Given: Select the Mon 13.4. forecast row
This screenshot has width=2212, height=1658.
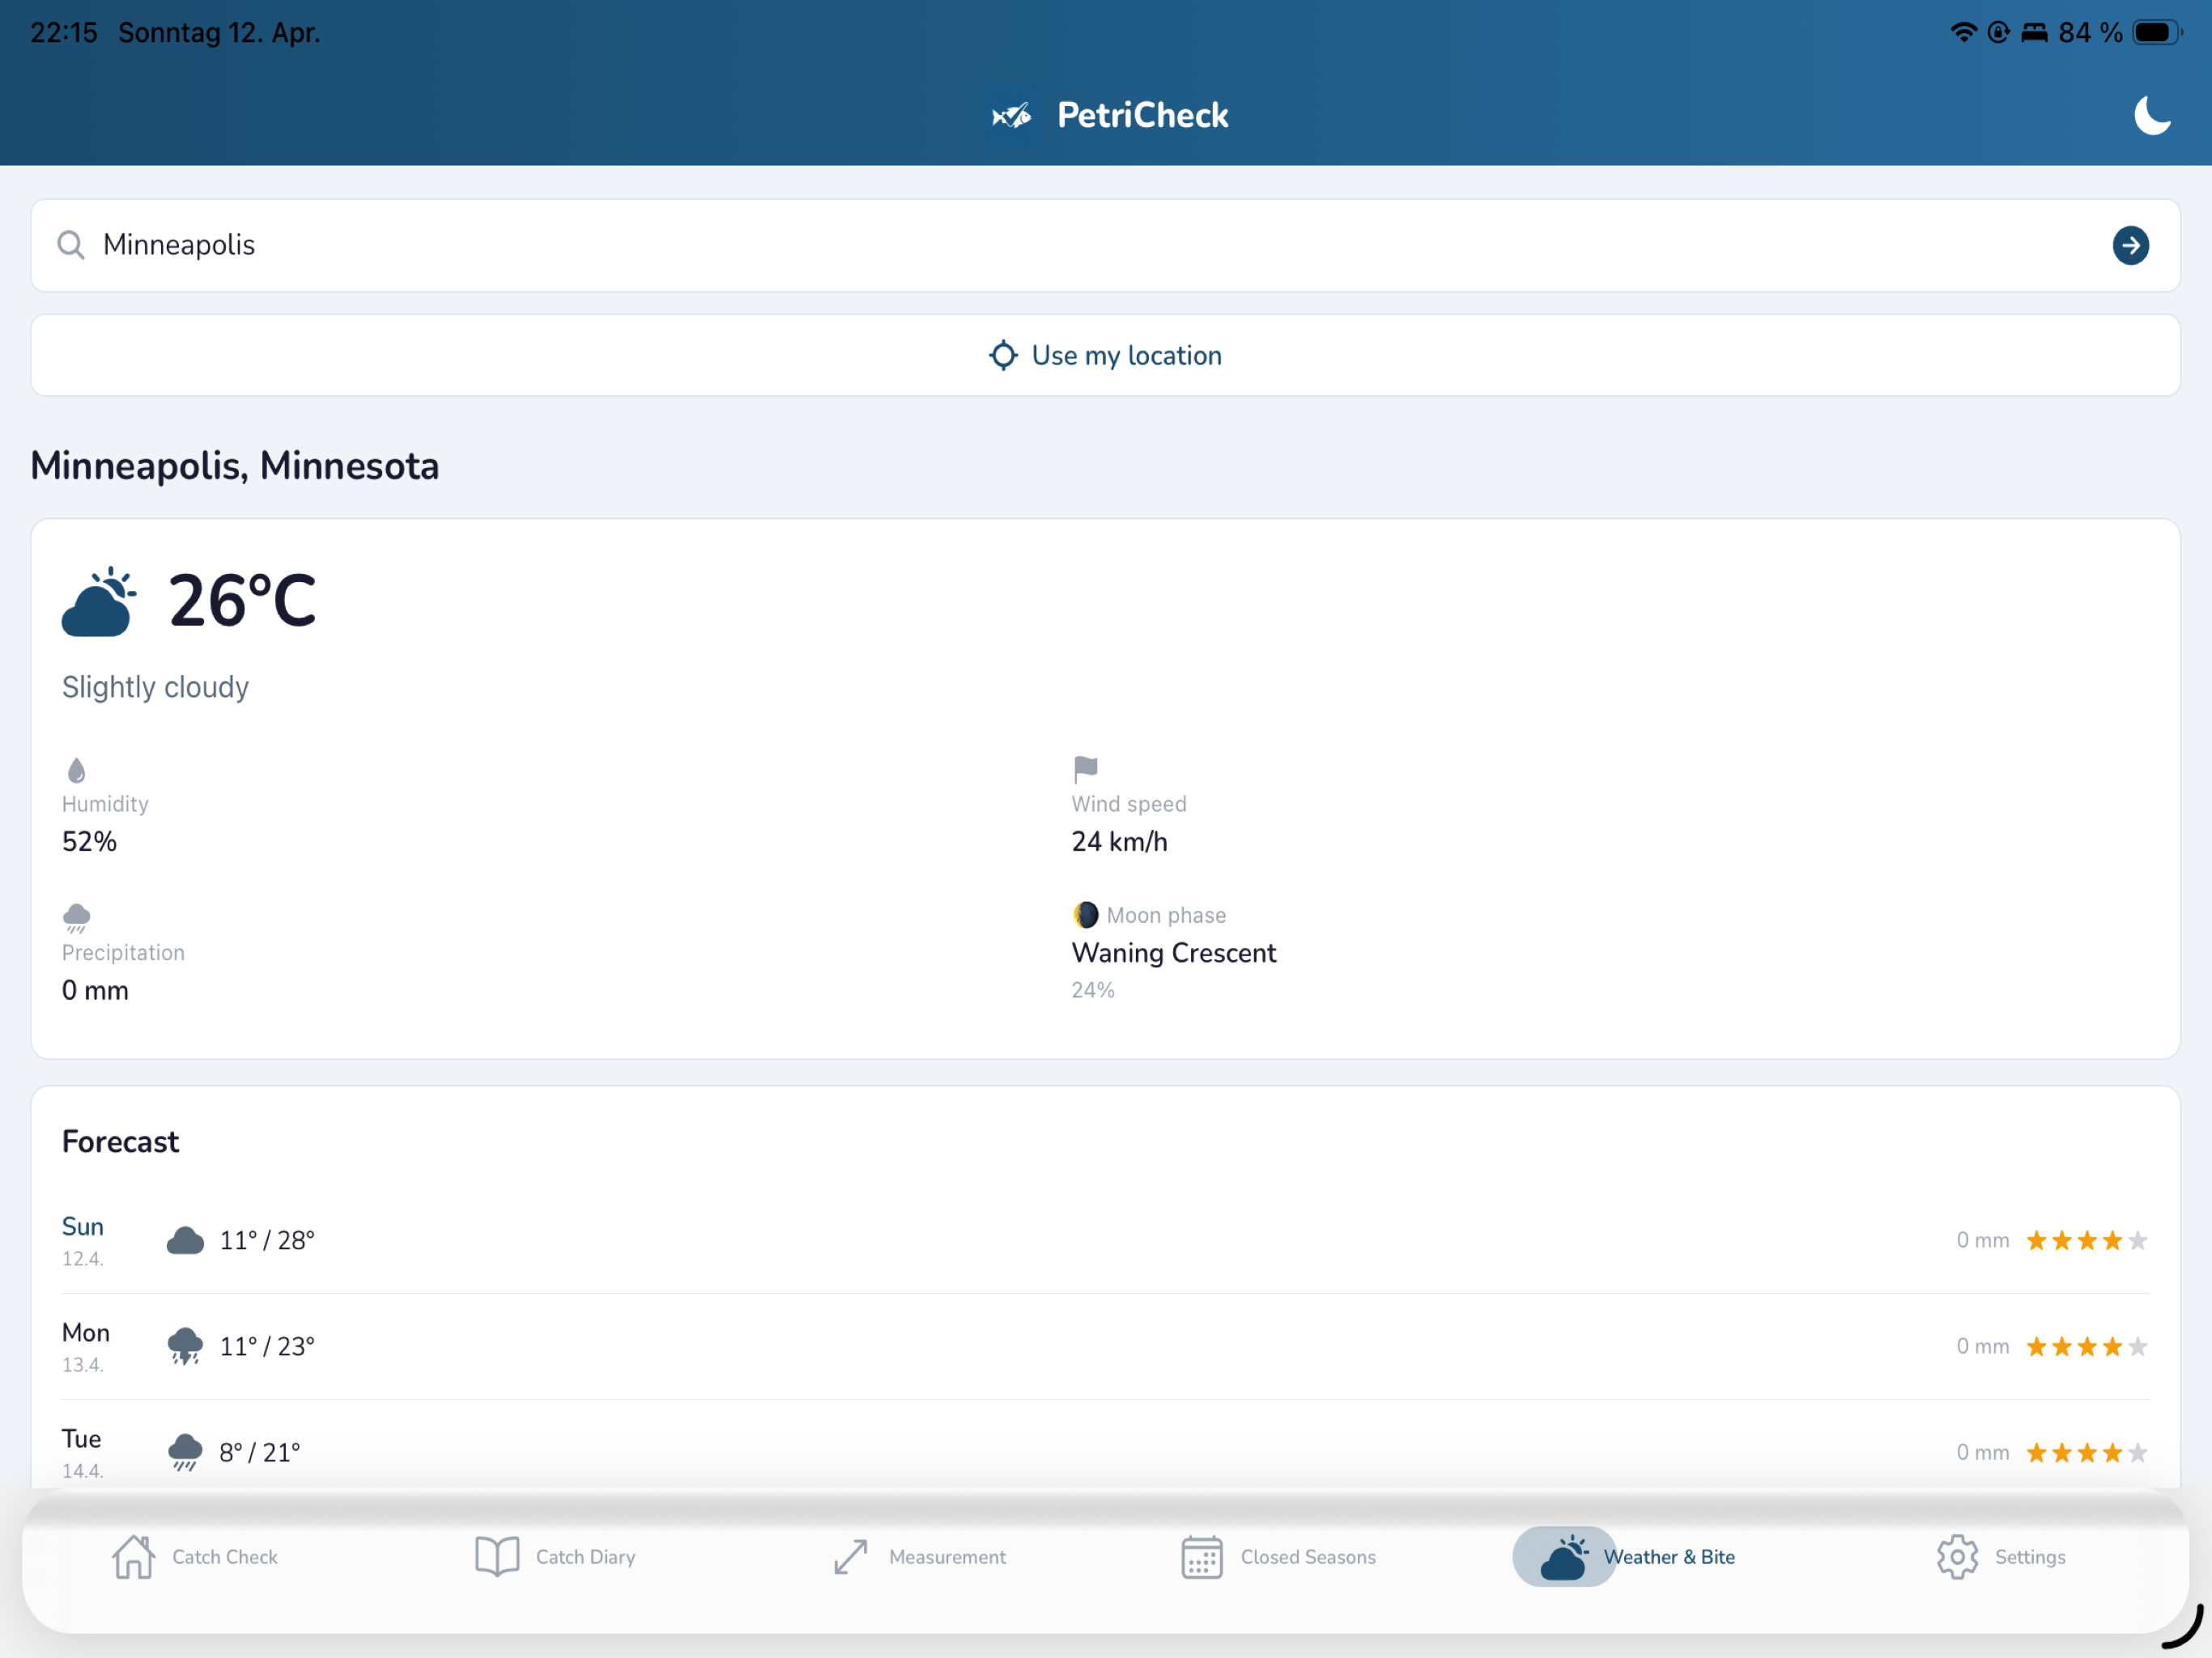Looking at the screenshot, I should point(1105,1346).
